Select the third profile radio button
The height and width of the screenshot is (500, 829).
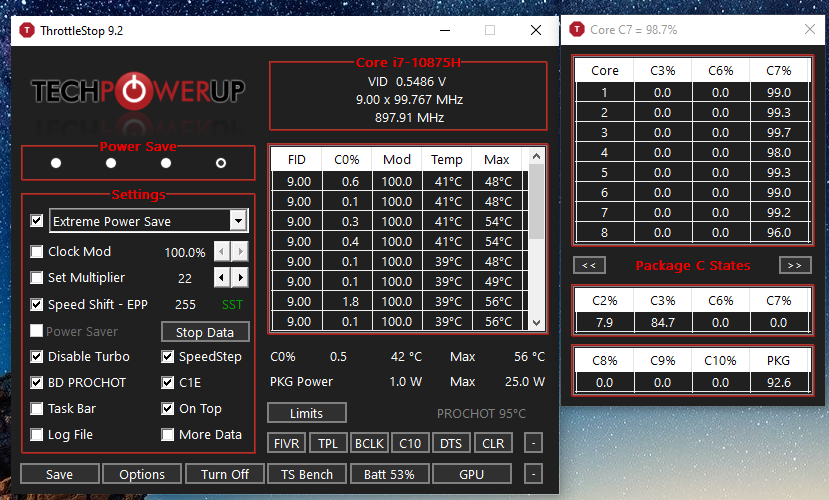pos(166,163)
